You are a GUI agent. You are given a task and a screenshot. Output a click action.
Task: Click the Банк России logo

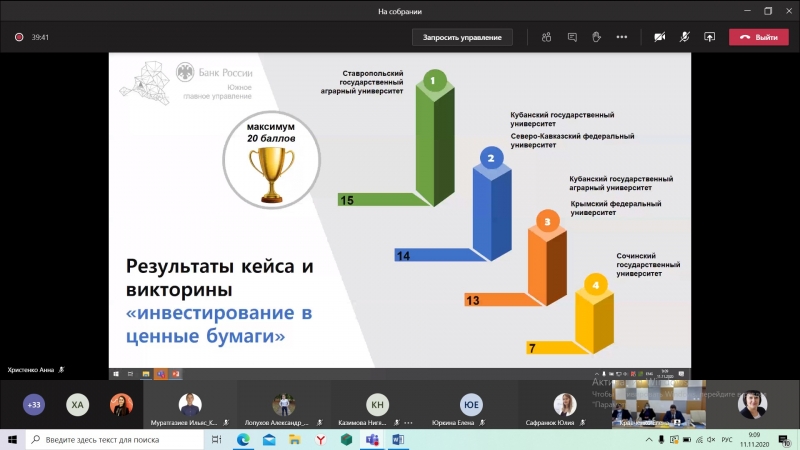click(x=214, y=72)
